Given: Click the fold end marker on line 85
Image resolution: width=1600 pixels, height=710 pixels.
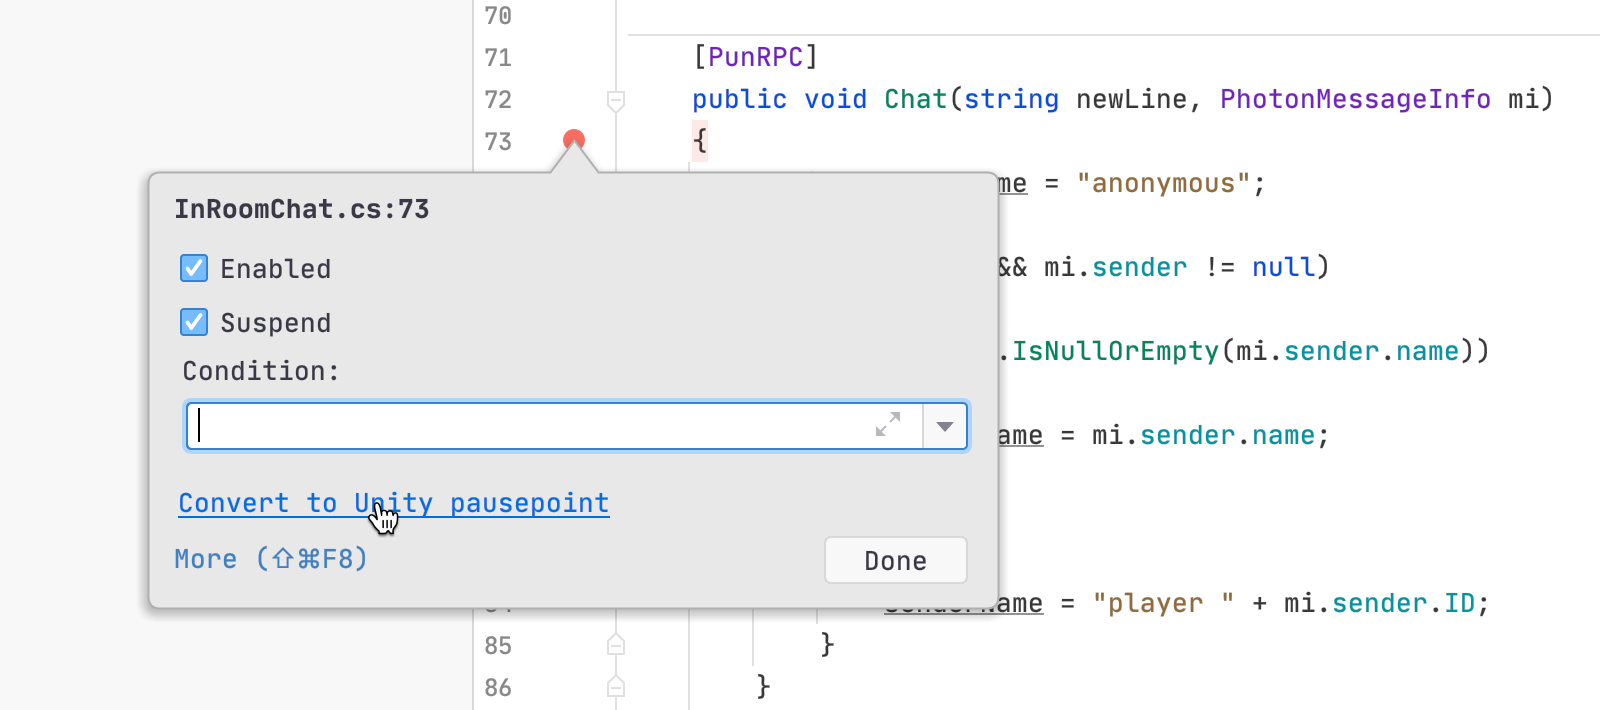Looking at the screenshot, I should [x=616, y=645].
